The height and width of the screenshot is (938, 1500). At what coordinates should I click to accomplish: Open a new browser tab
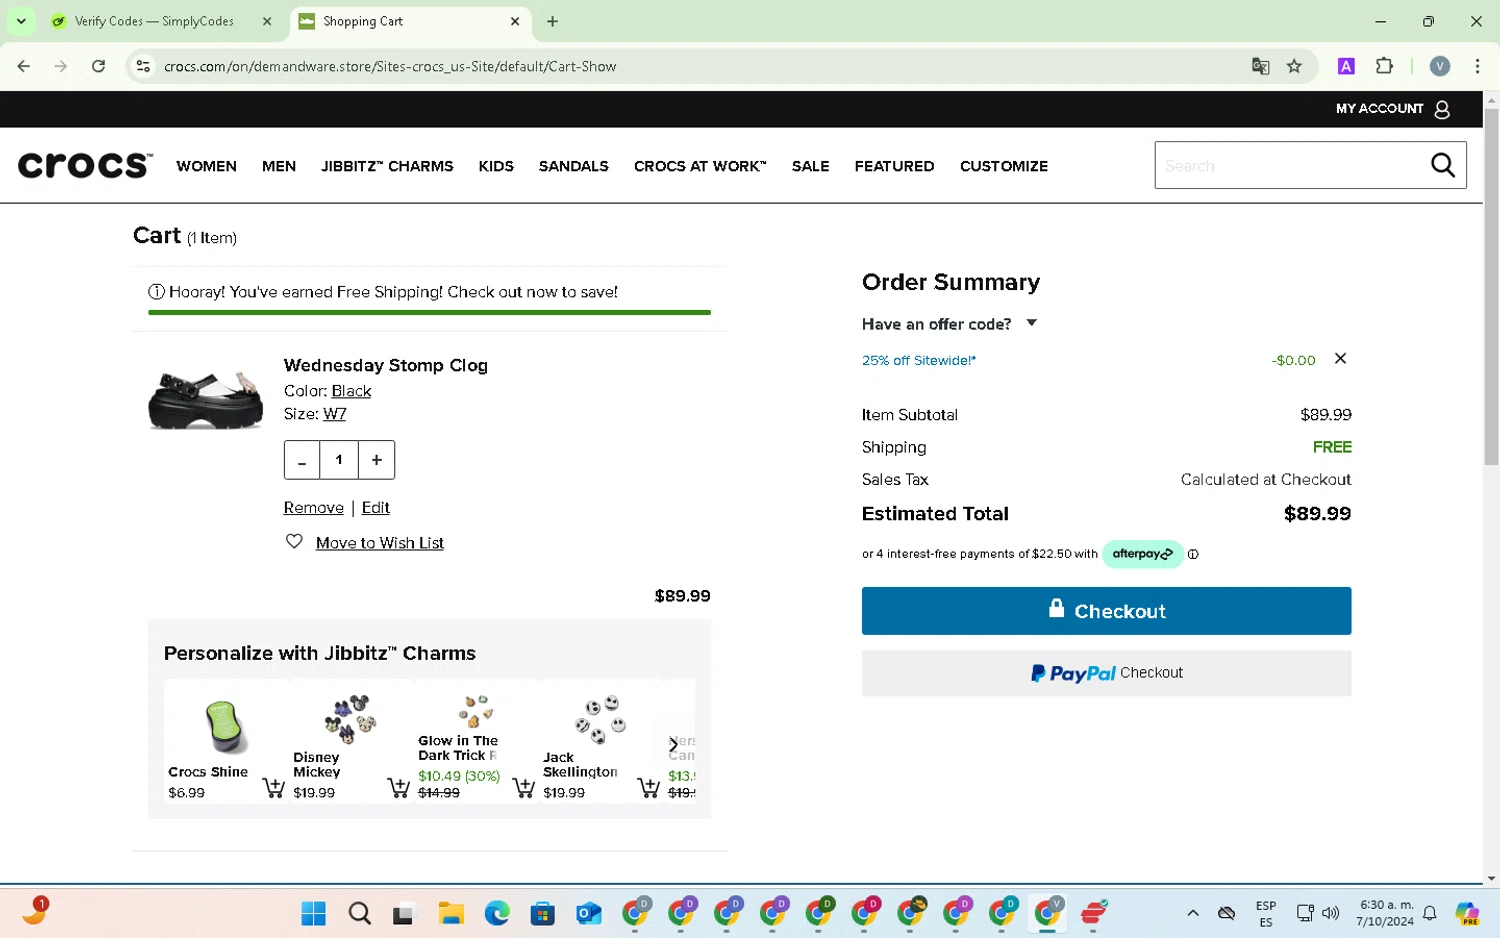click(552, 21)
